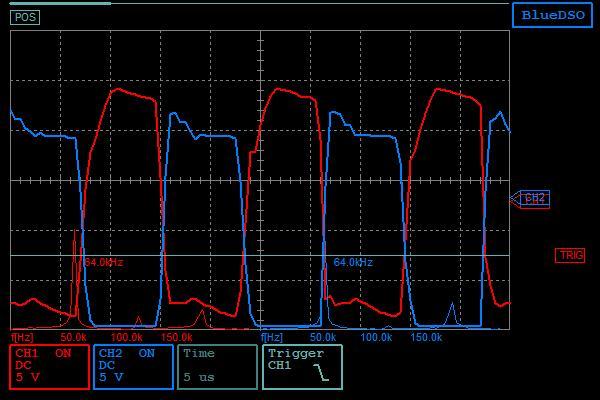The height and width of the screenshot is (400, 600).
Task: Click the red f[Hz] axis label
Action: tap(22, 338)
